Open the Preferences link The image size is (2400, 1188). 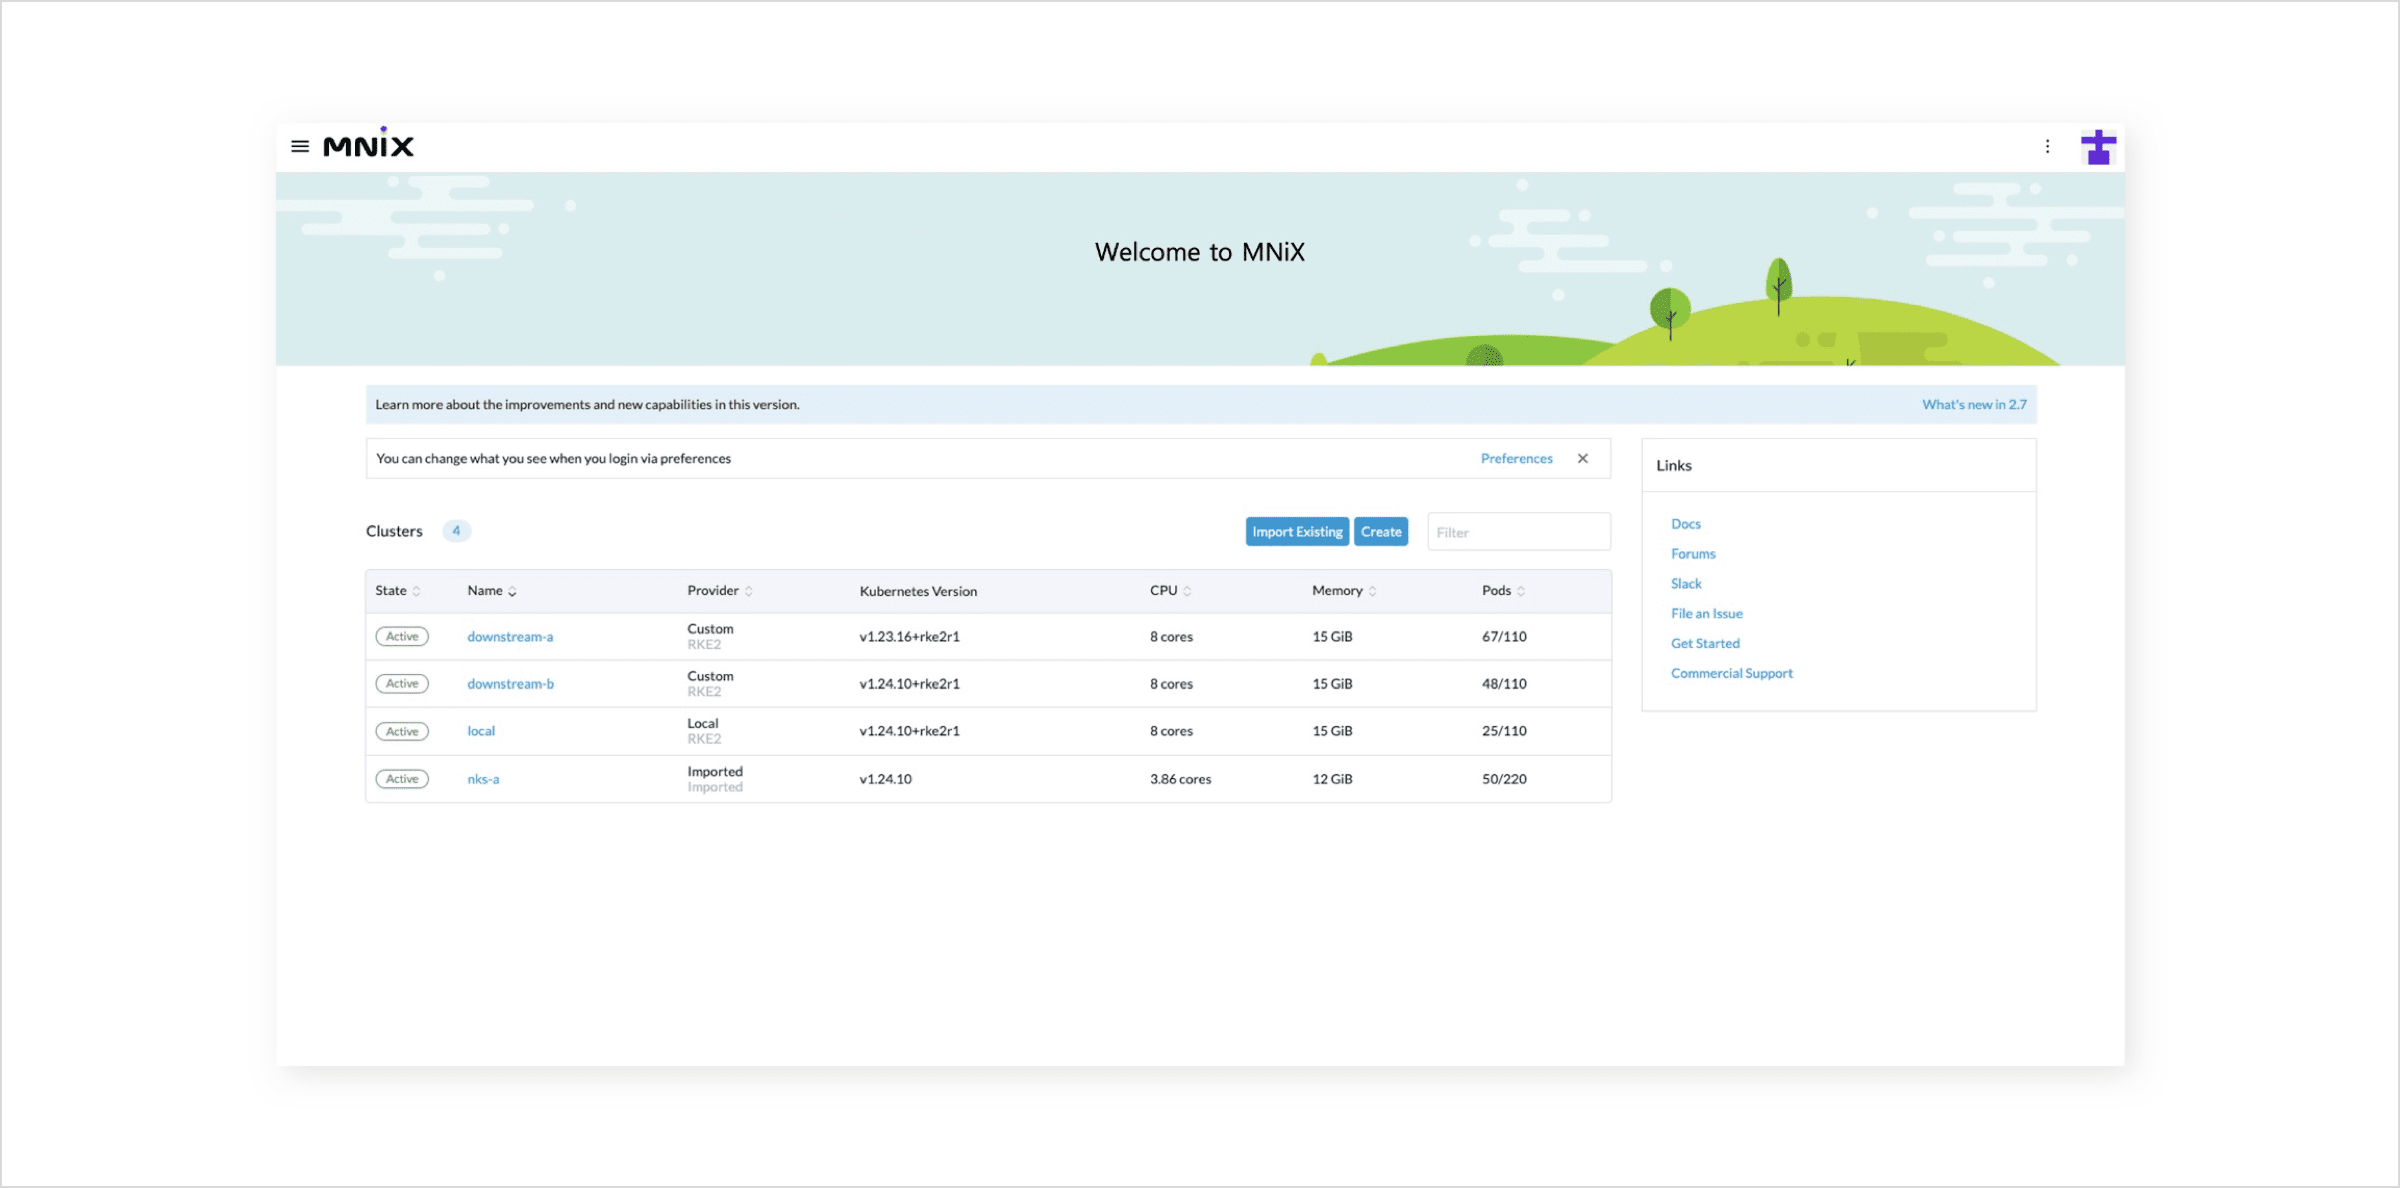tap(1516, 458)
